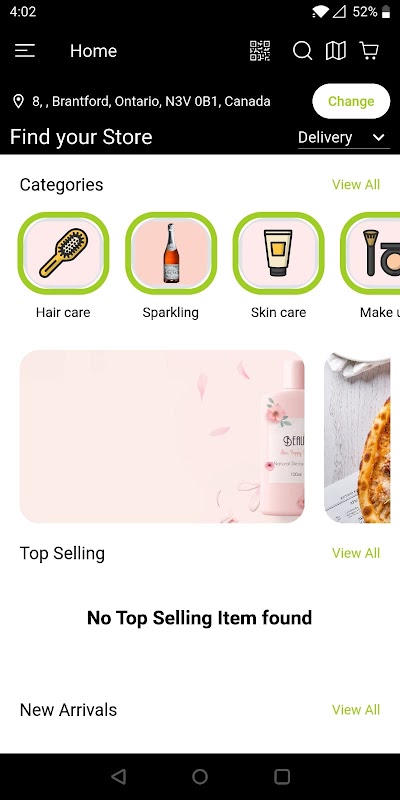Screen dimensions: 400x800
Task: Open the hamburger navigation menu
Action: coord(24,51)
